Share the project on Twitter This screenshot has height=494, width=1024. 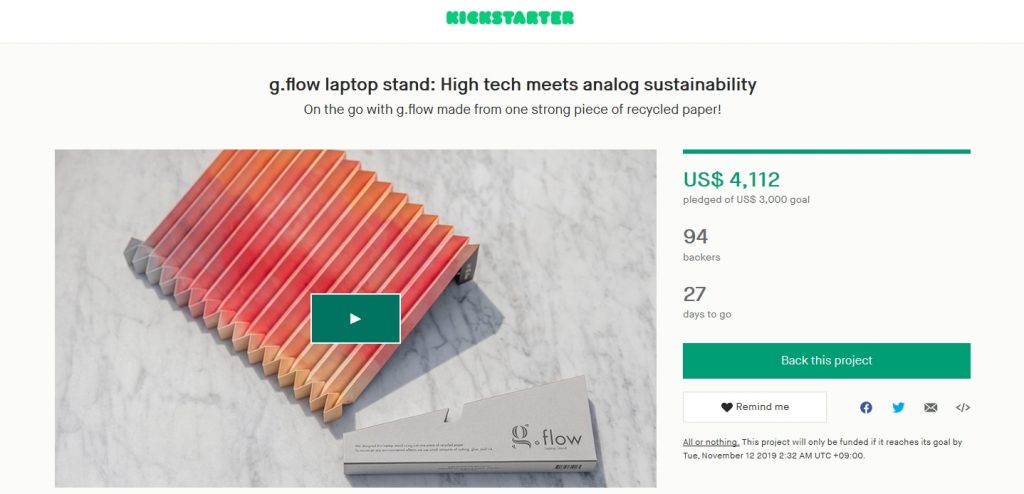(x=899, y=408)
